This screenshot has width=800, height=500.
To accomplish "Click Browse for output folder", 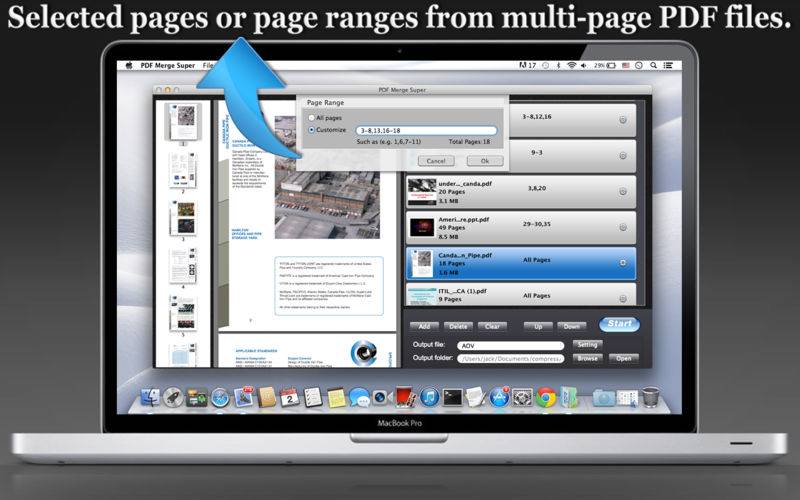I will tap(587, 359).
